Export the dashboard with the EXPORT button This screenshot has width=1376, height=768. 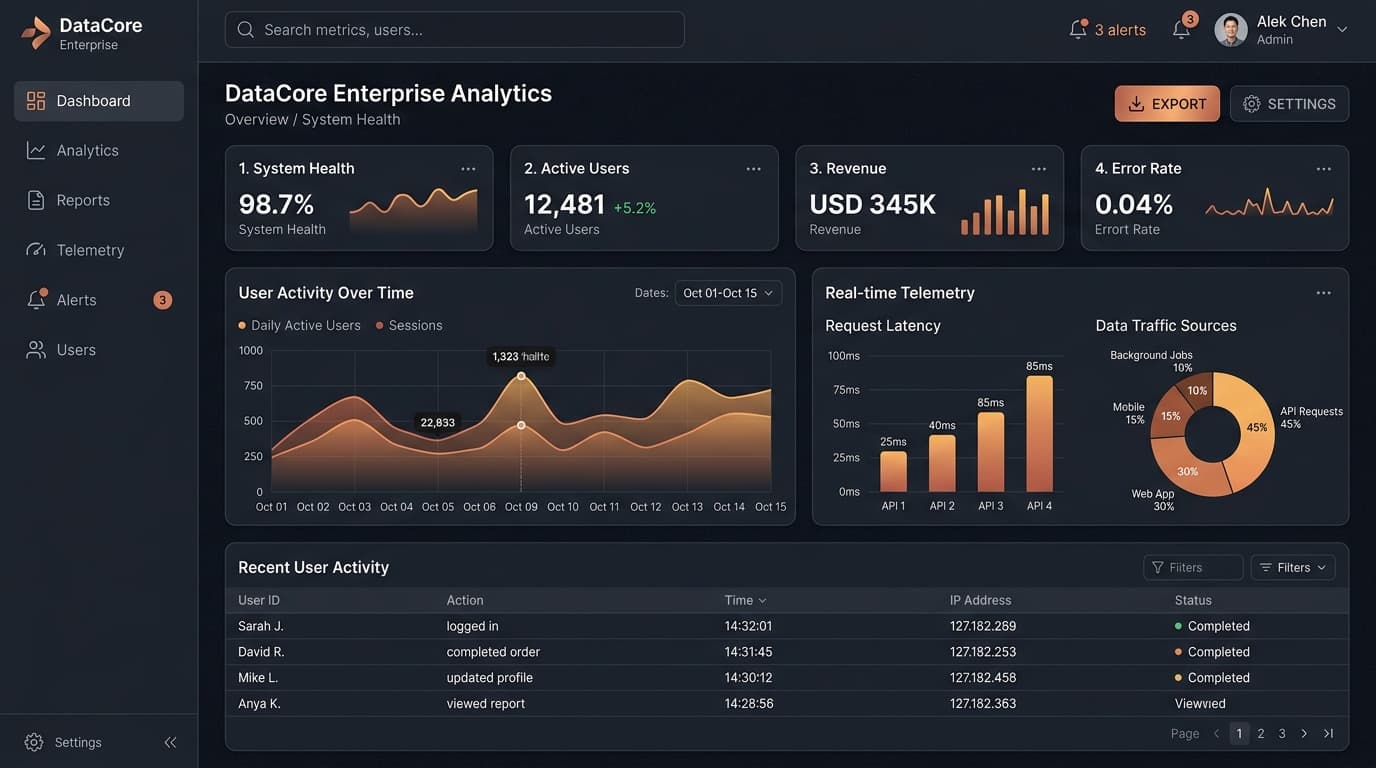pos(1167,104)
